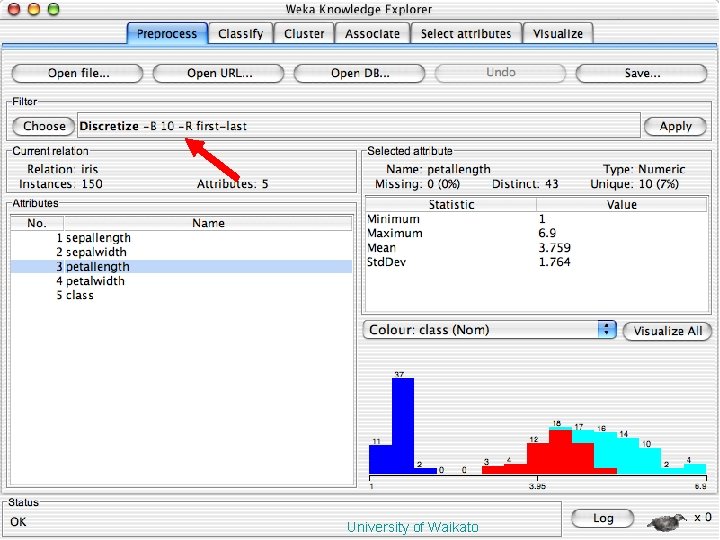Click the Statistic column header
The image size is (720, 540).
tap(451, 204)
